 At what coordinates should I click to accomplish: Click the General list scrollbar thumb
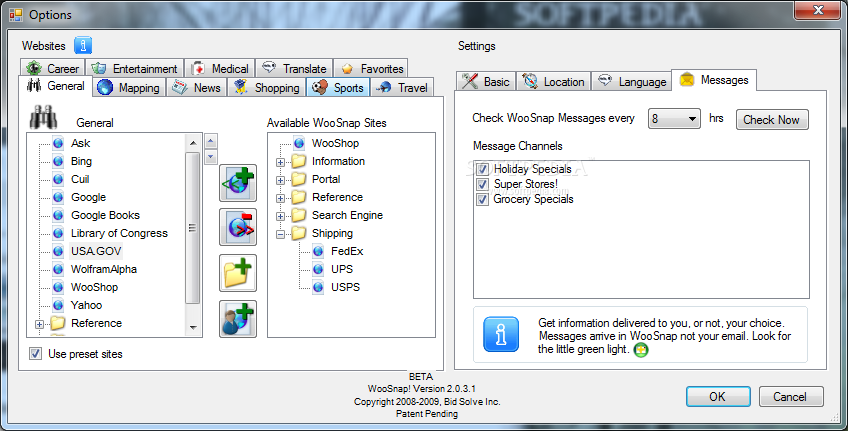coord(193,227)
